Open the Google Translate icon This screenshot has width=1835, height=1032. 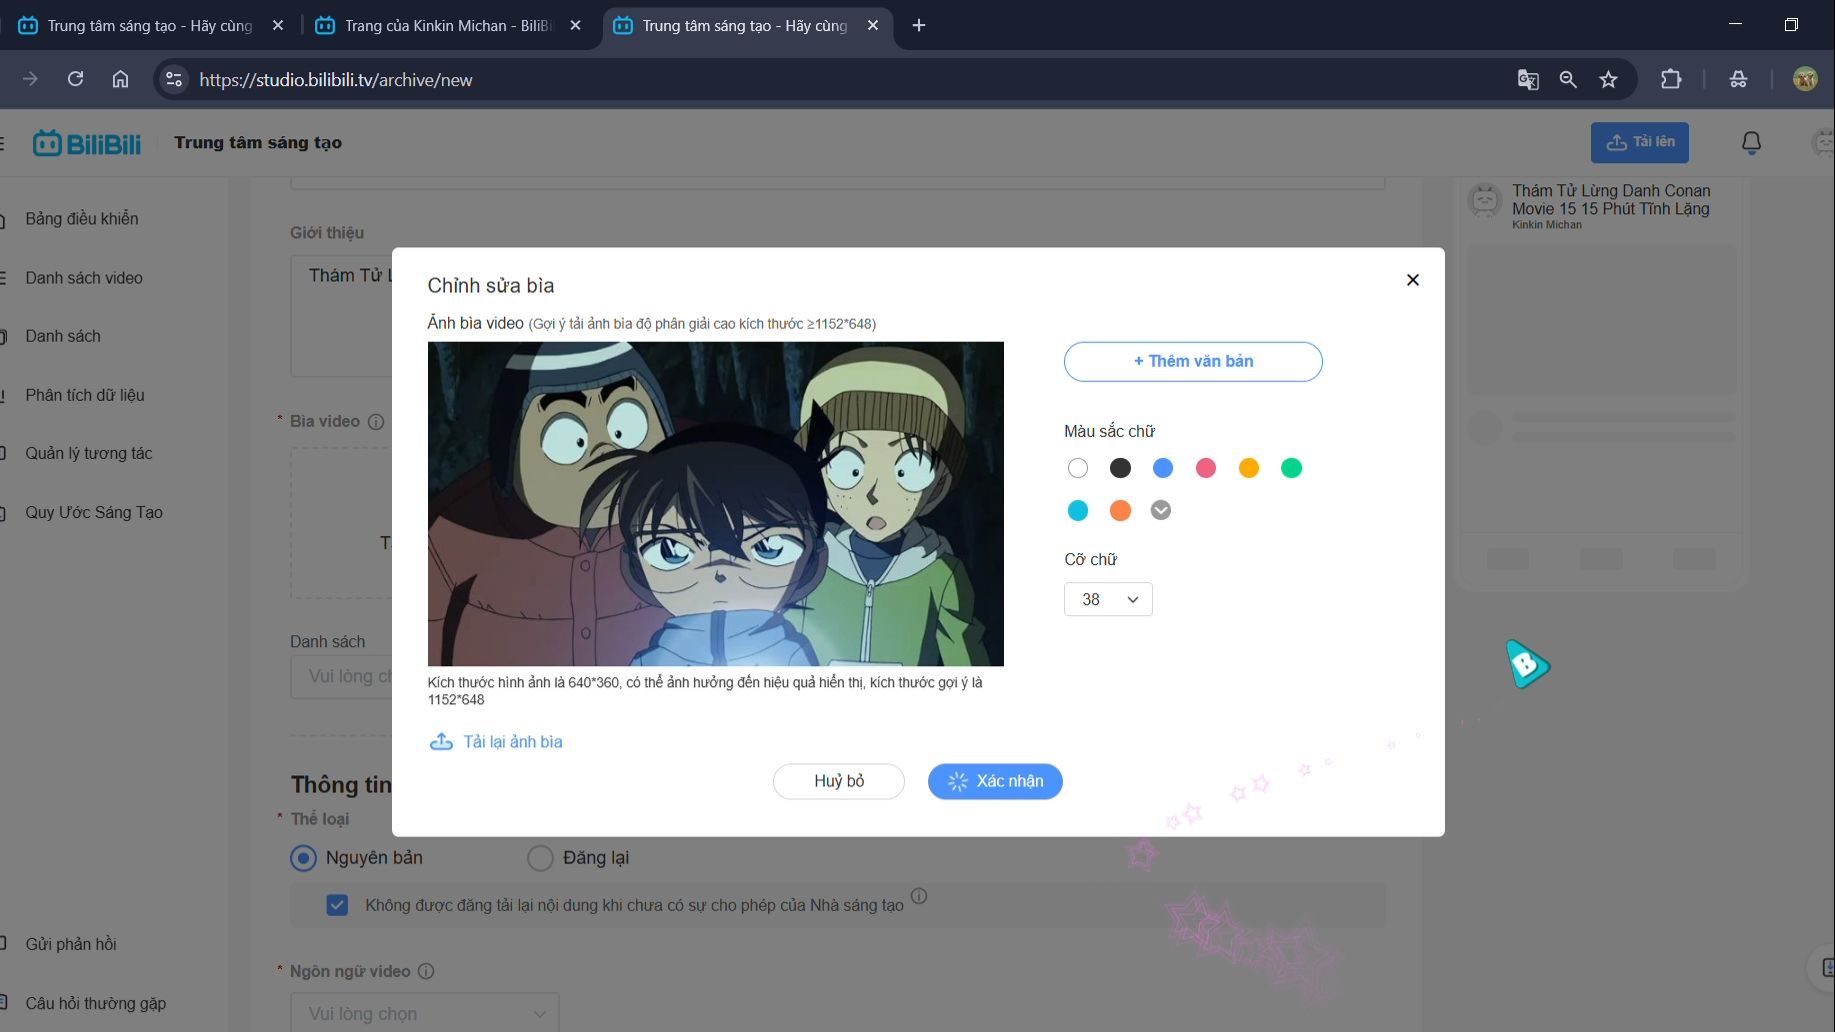(1527, 79)
